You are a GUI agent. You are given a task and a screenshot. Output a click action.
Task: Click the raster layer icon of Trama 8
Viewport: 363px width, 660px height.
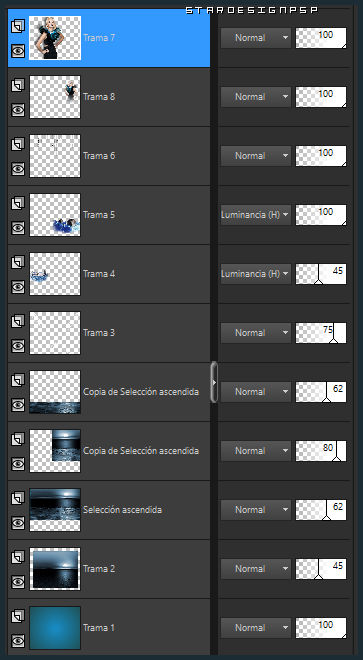(x=18, y=85)
